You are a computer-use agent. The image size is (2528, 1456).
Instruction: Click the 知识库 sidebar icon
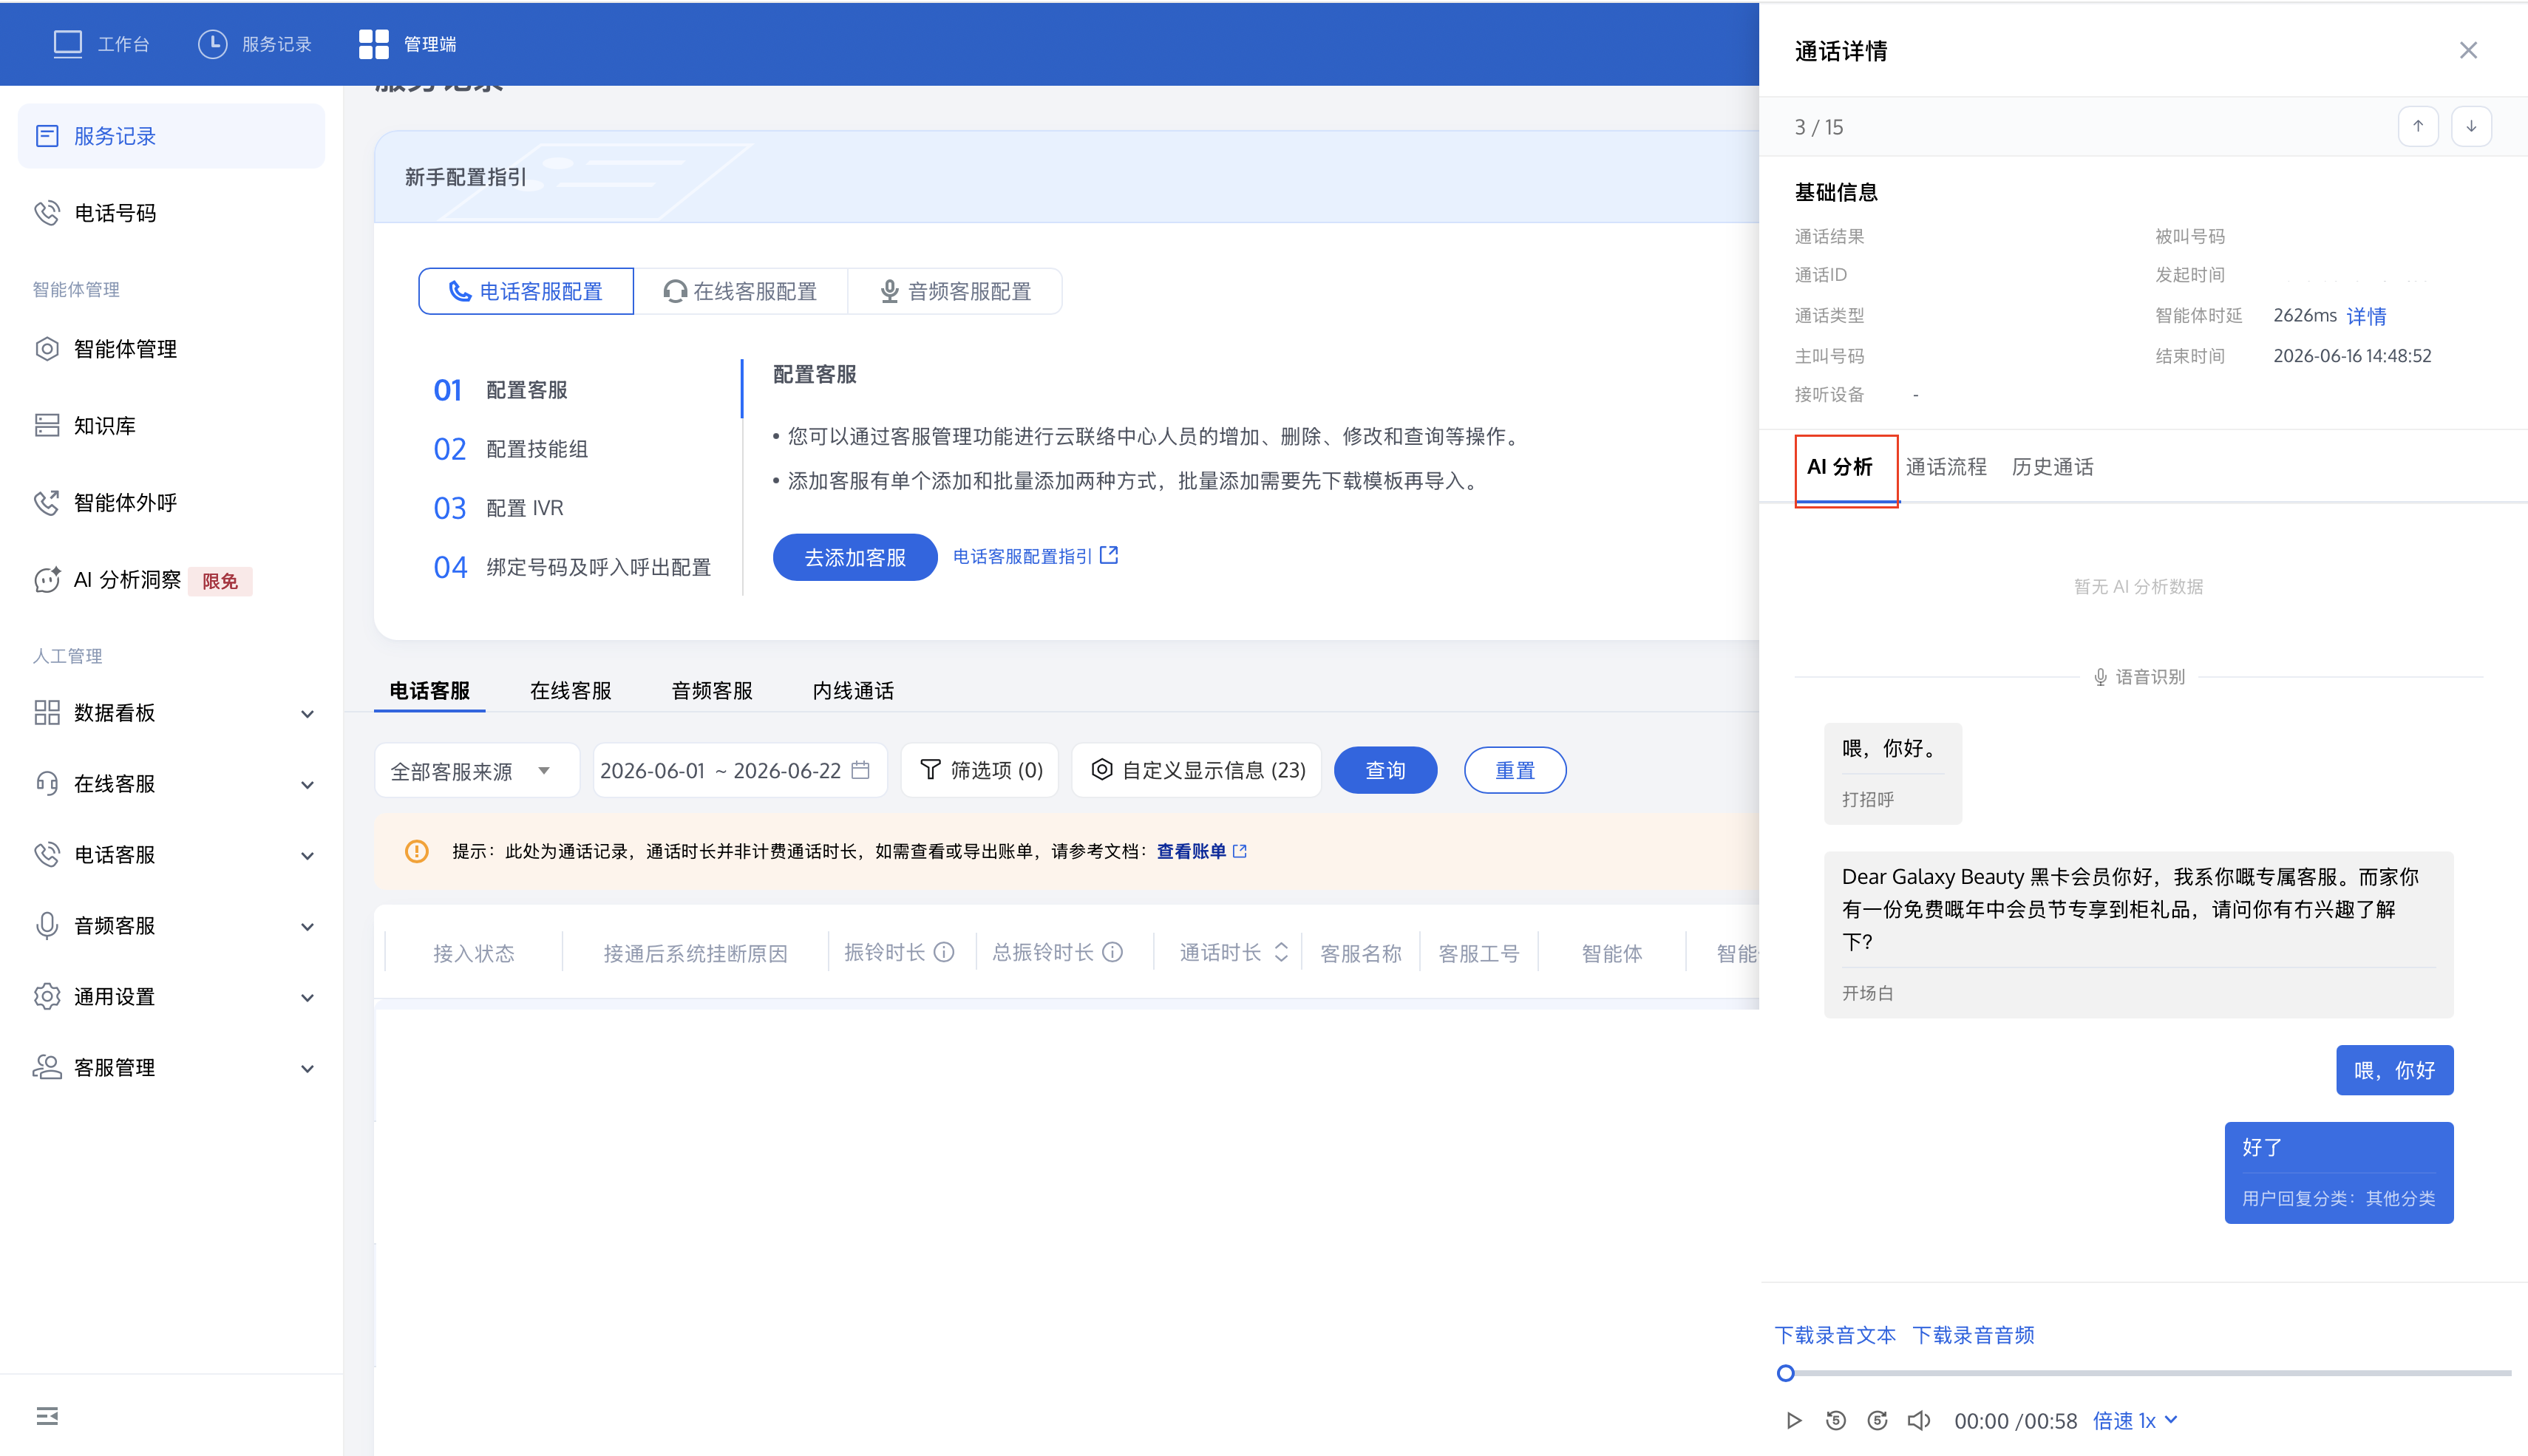coord(47,426)
